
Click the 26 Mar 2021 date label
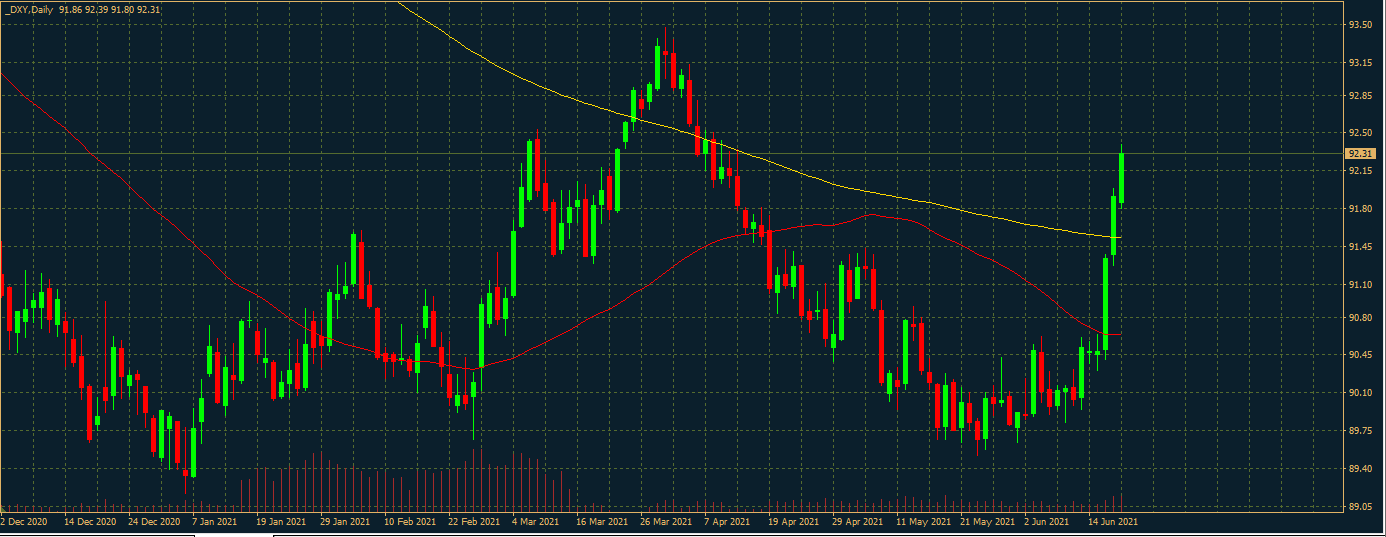(x=666, y=522)
